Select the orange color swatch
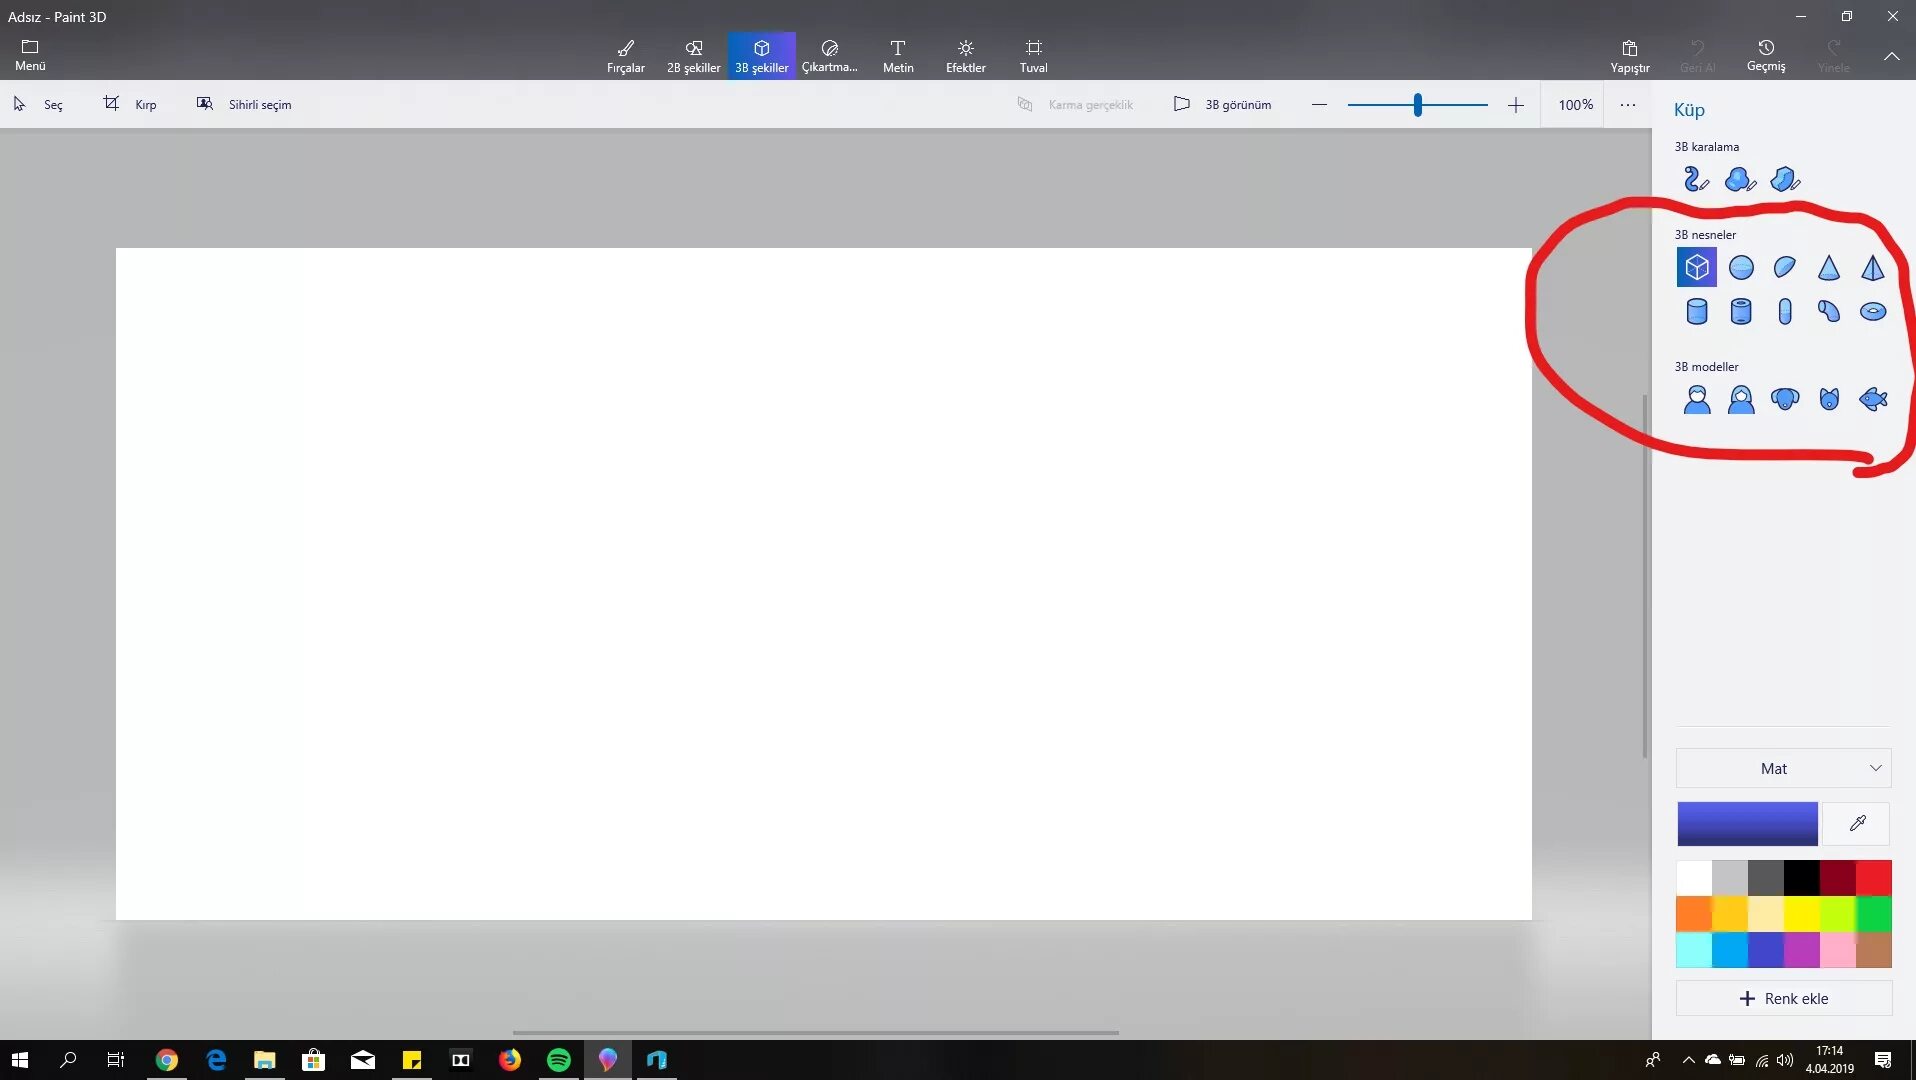1916x1080 pixels. [x=1694, y=914]
